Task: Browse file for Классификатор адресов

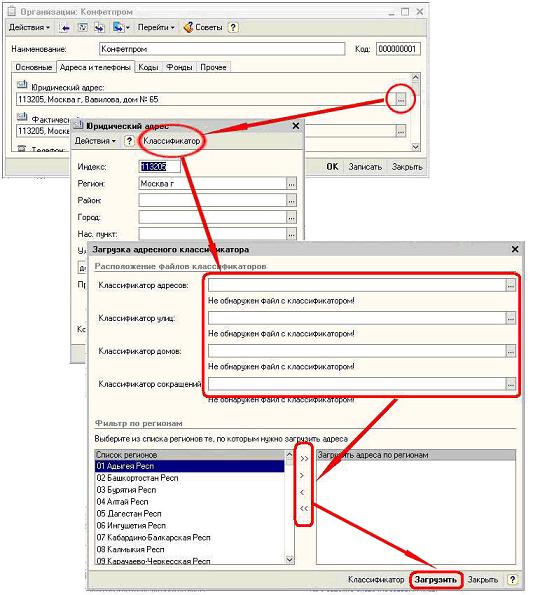Action: [x=511, y=285]
